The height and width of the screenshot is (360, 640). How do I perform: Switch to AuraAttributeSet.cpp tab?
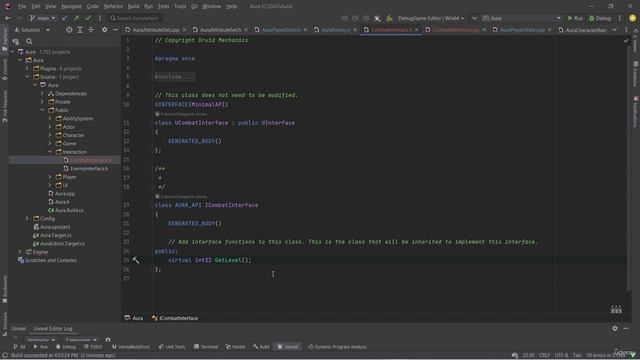click(156, 30)
